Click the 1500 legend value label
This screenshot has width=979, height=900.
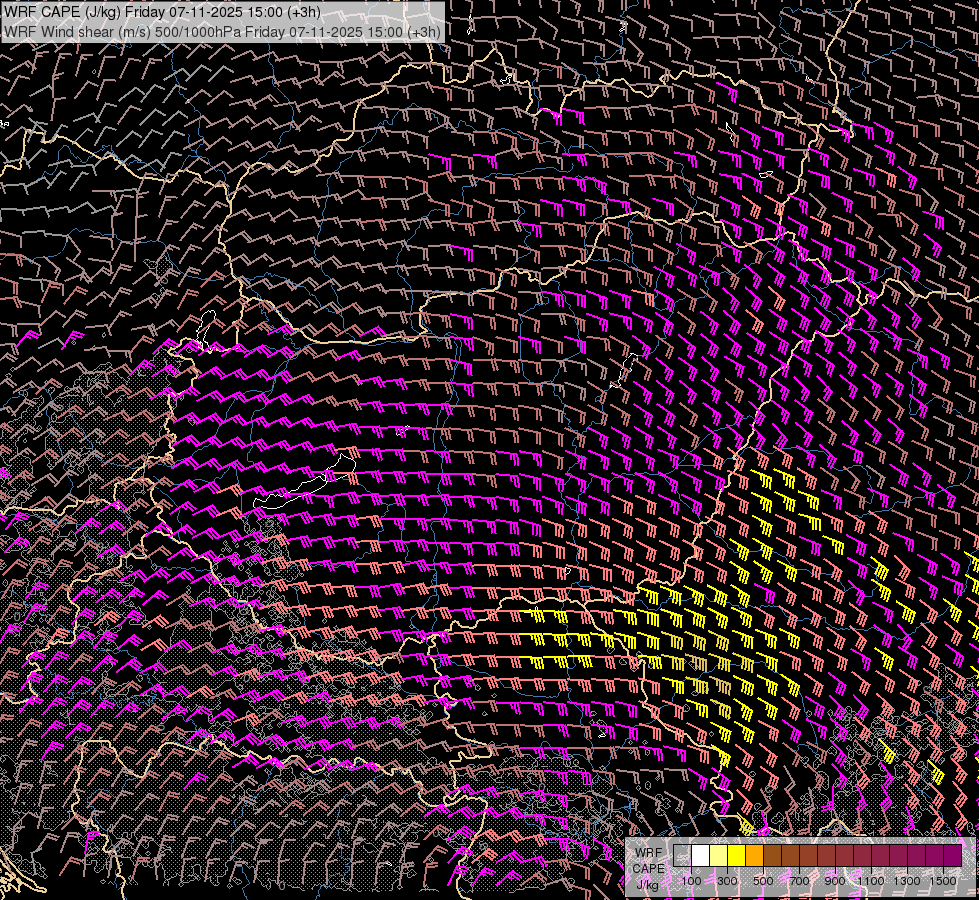(943, 881)
